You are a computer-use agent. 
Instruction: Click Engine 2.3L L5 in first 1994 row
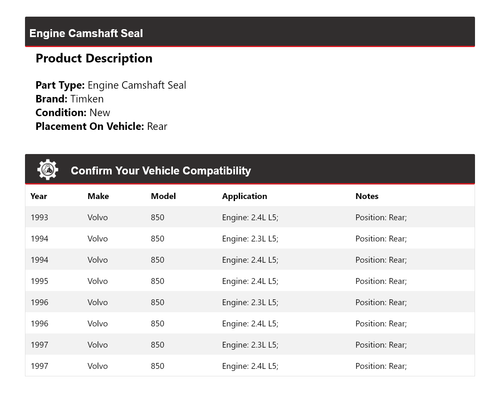click(250, 239)
